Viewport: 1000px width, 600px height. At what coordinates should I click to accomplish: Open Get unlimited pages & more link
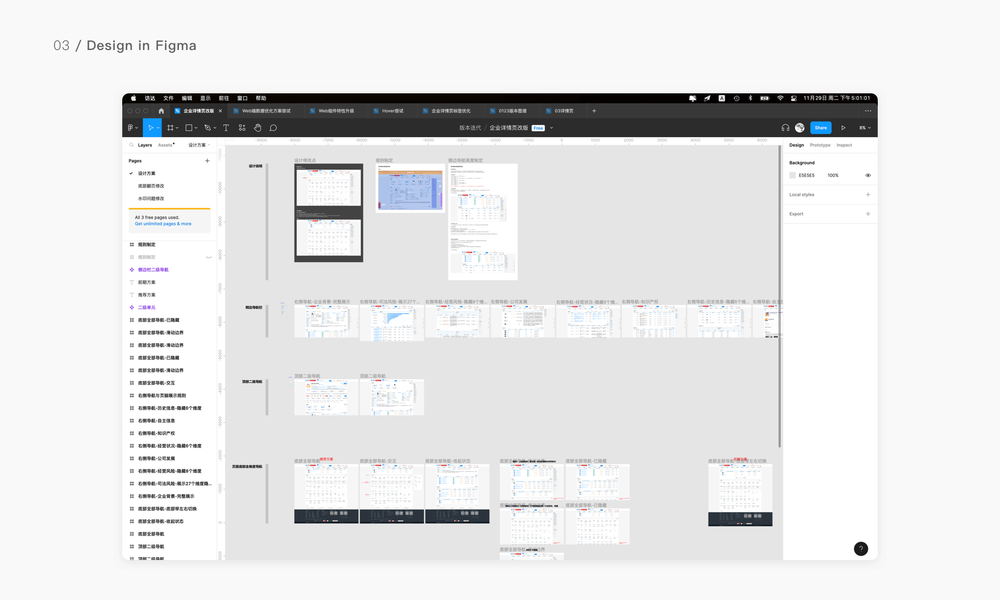(163, 224)
